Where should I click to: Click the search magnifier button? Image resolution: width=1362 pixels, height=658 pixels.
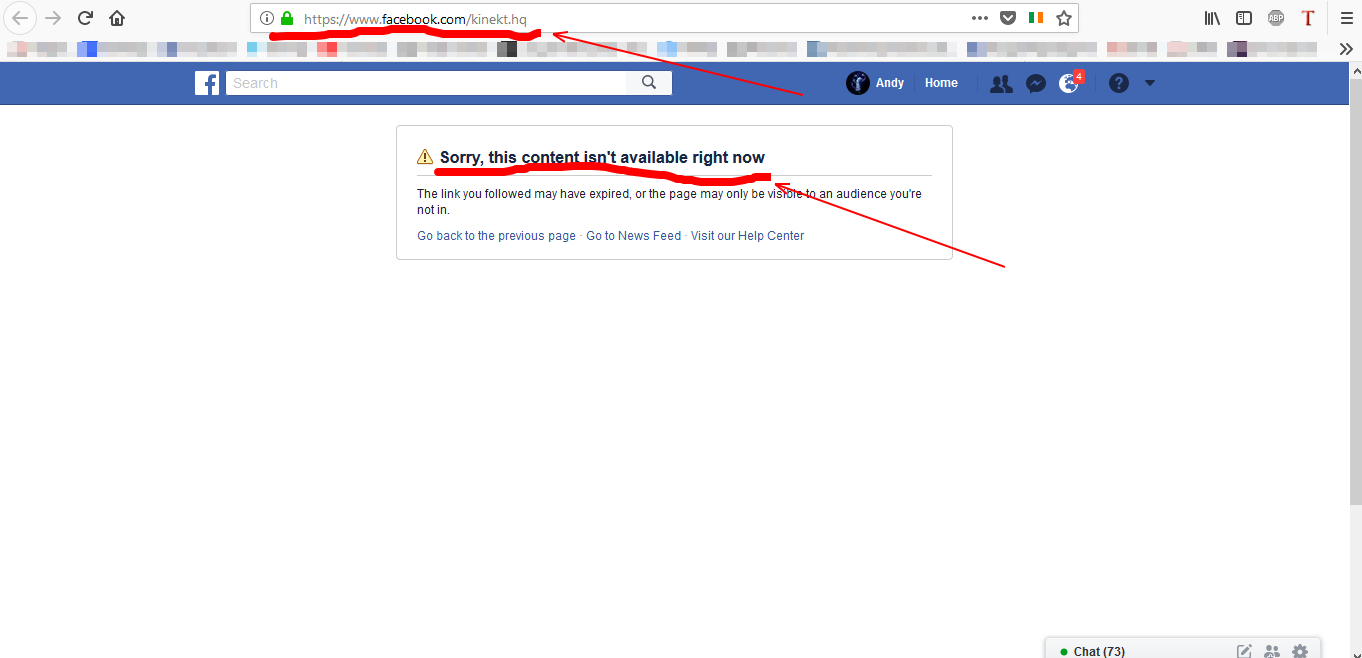(x=649, y=83)
